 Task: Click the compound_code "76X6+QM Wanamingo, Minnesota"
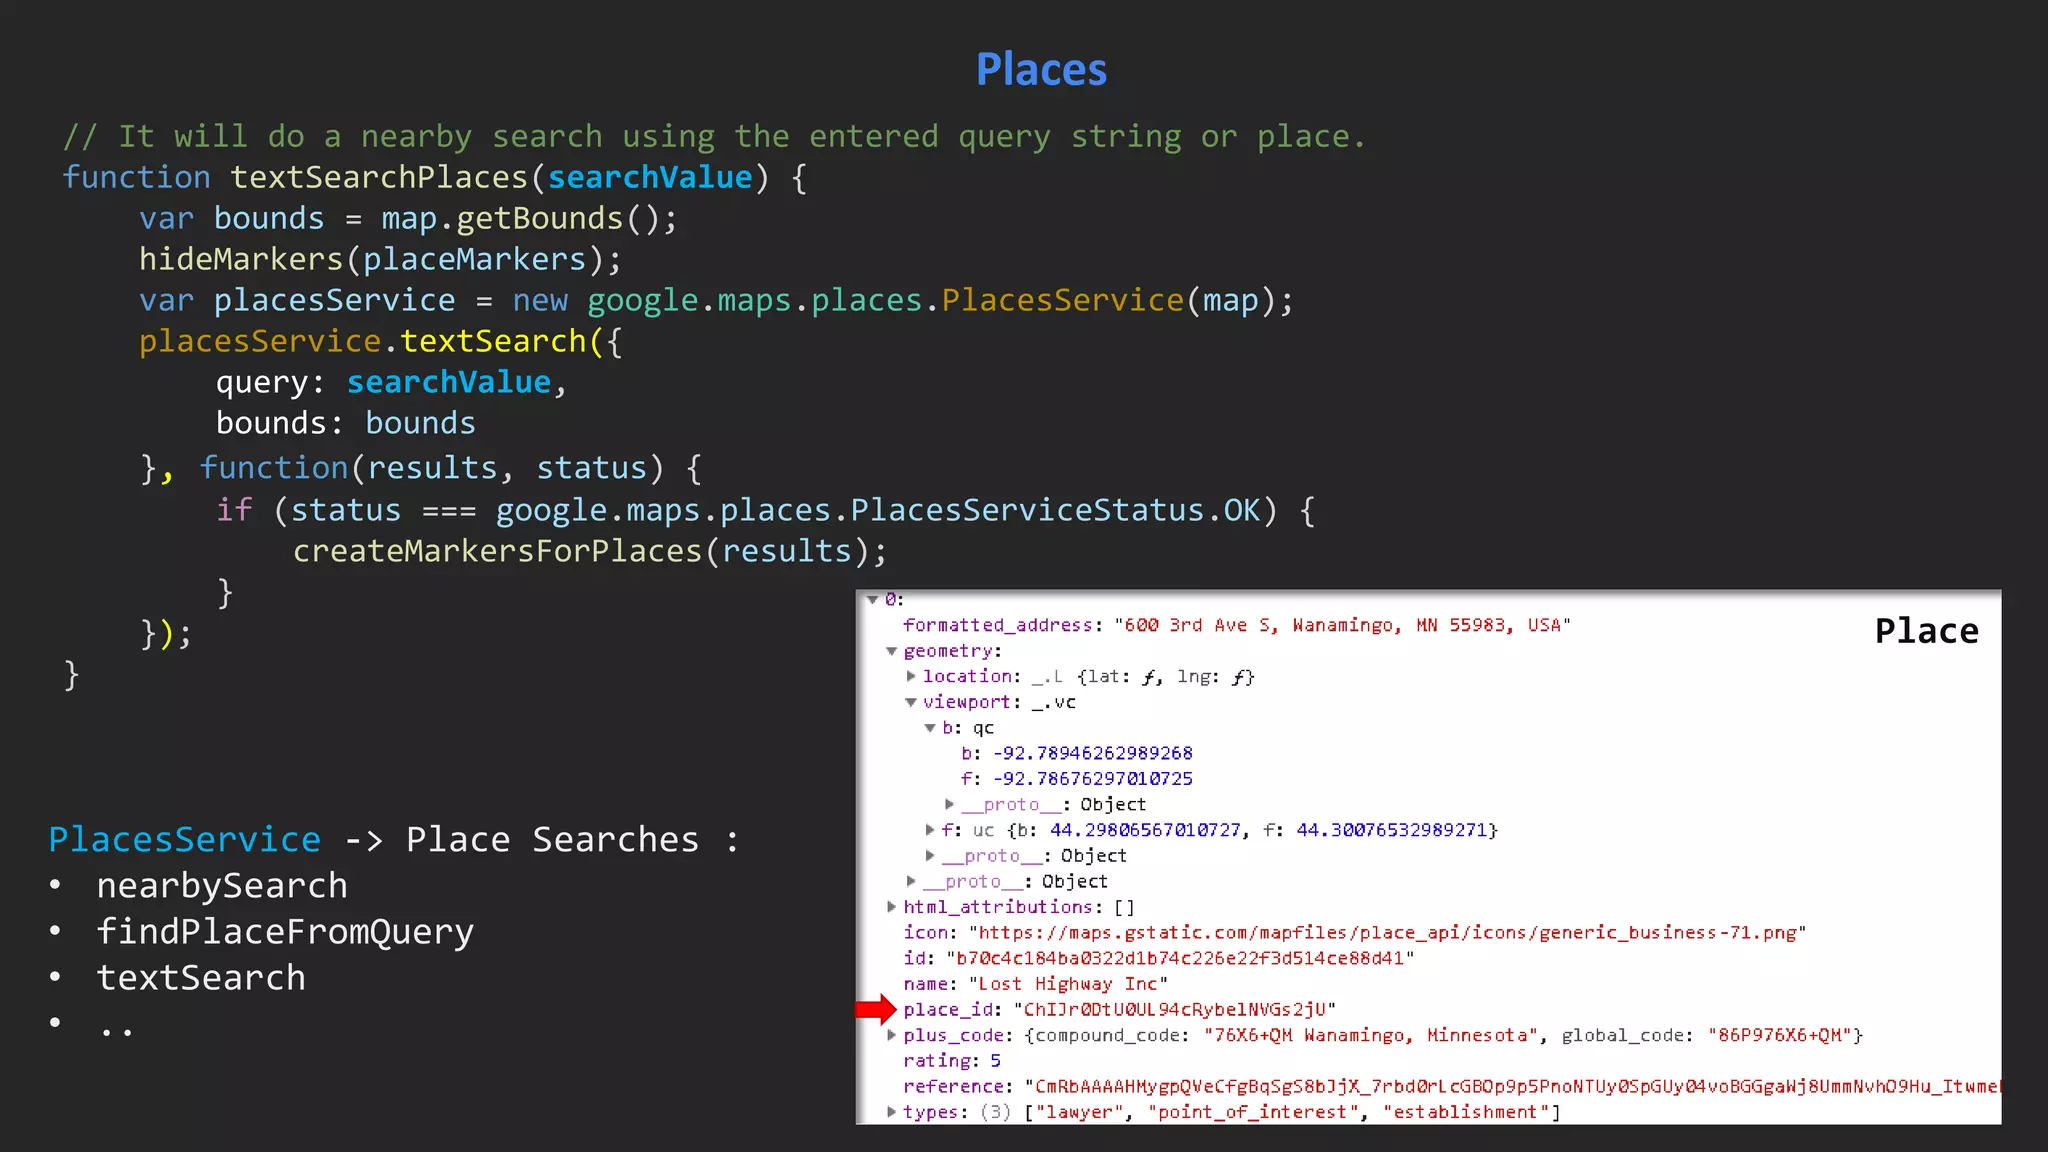[x=1371, y=1035]
